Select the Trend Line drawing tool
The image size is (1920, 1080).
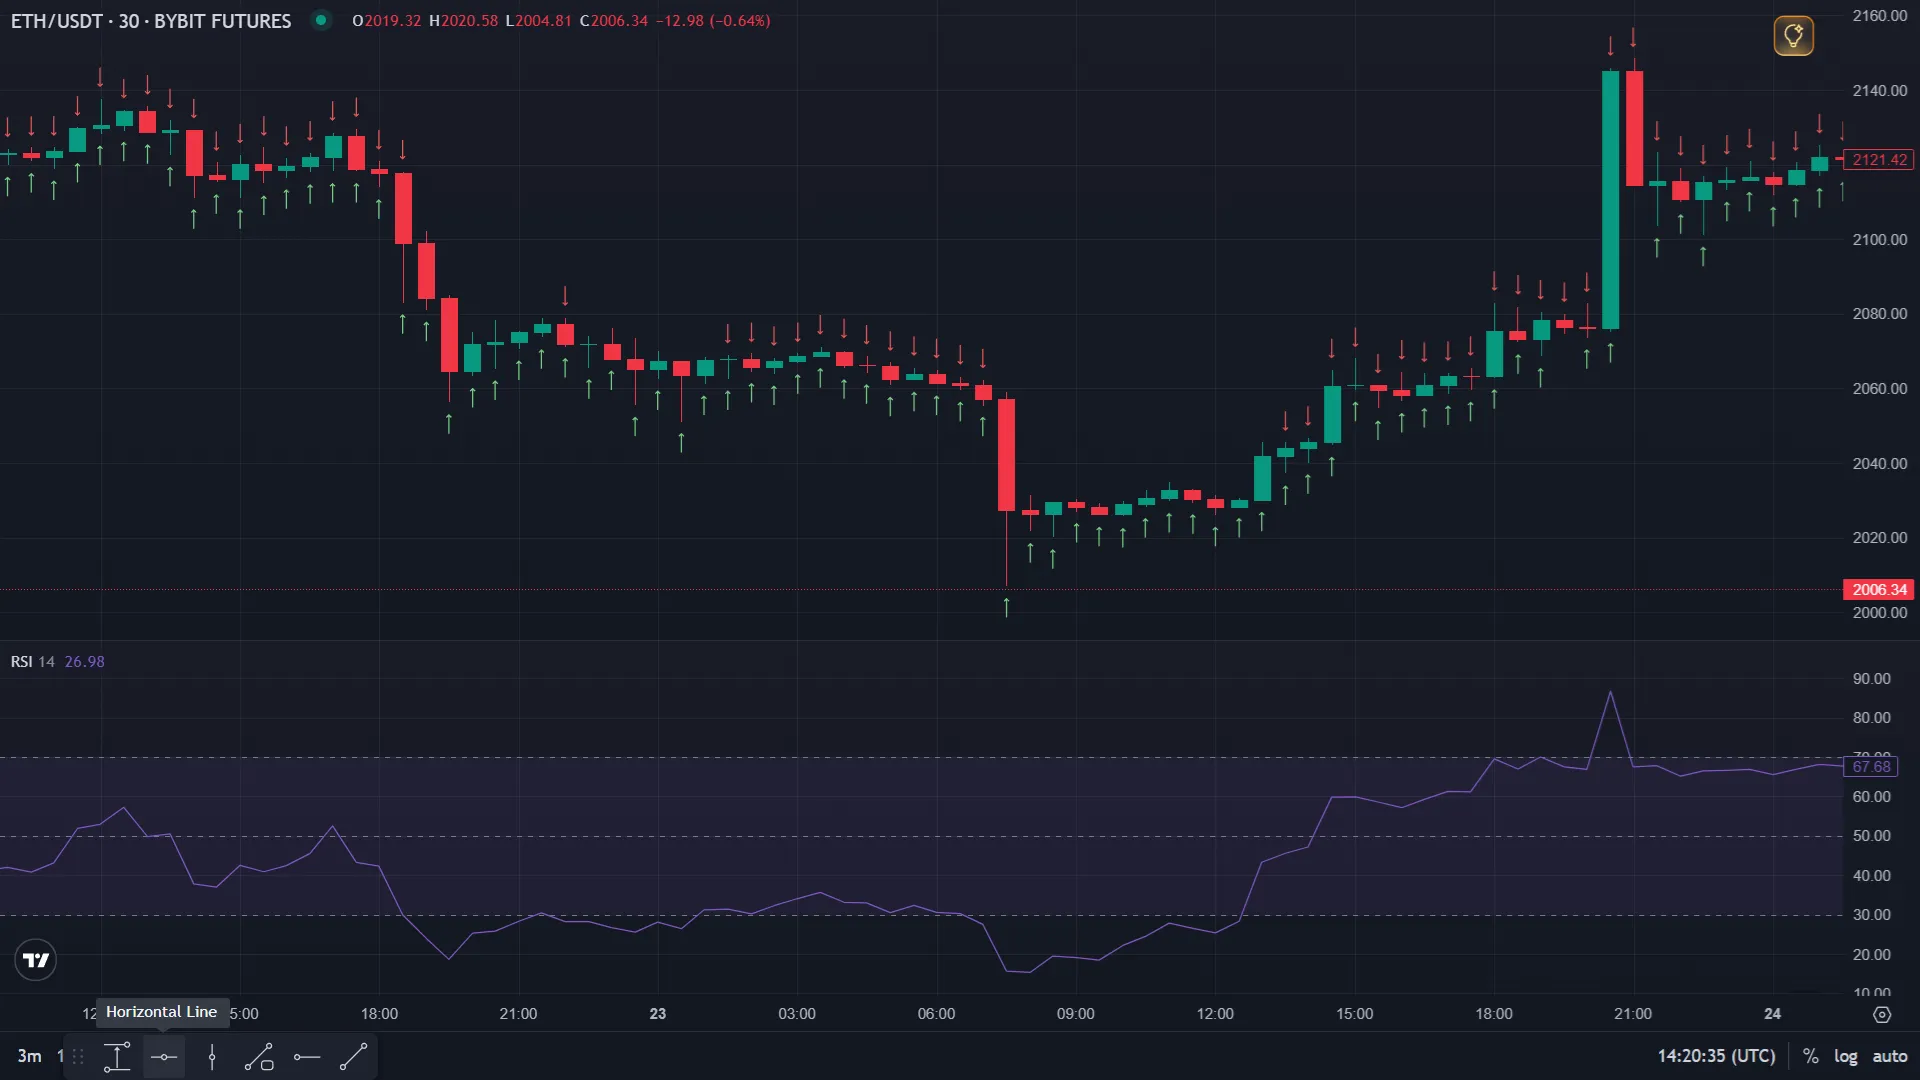(x=354, y=1057)
